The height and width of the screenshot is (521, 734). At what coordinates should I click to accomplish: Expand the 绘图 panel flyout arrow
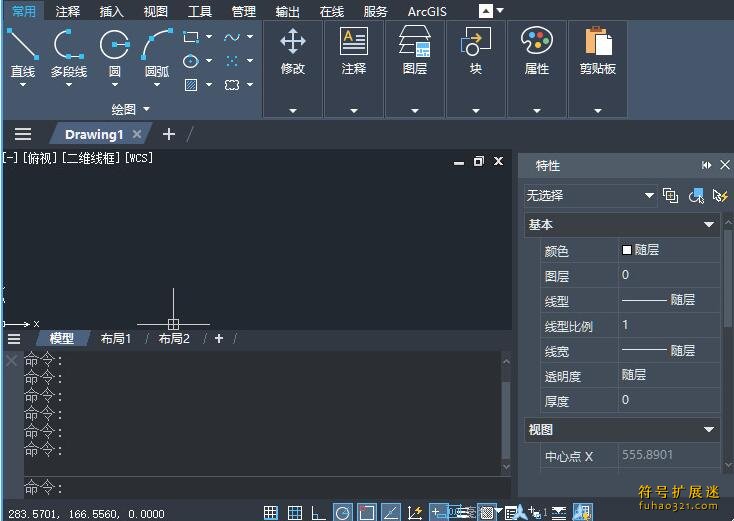pos(147,109)
